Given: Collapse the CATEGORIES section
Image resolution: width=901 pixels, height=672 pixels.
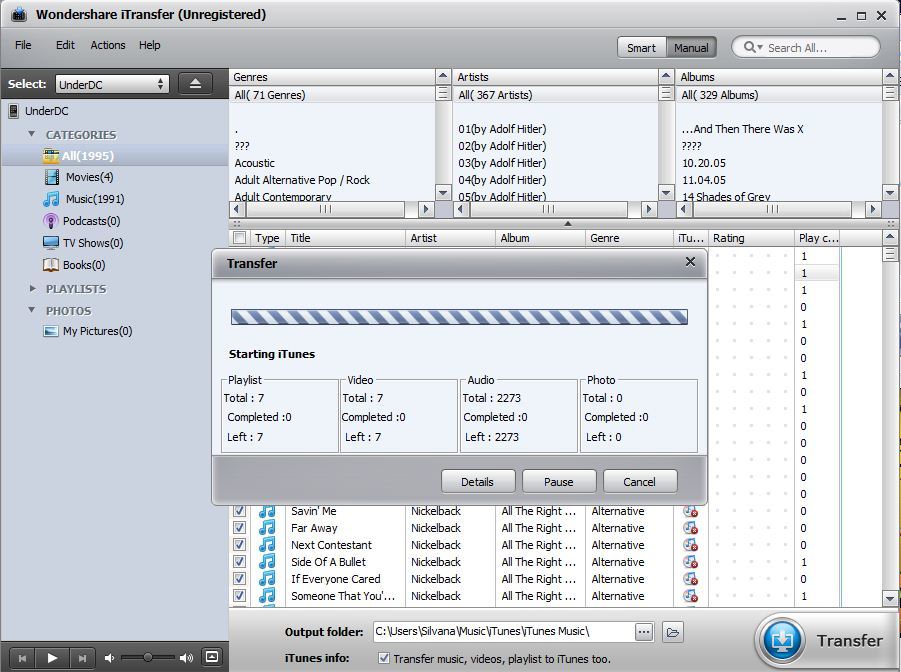Looking at the screenshot, I should click(x=32, y=134).
